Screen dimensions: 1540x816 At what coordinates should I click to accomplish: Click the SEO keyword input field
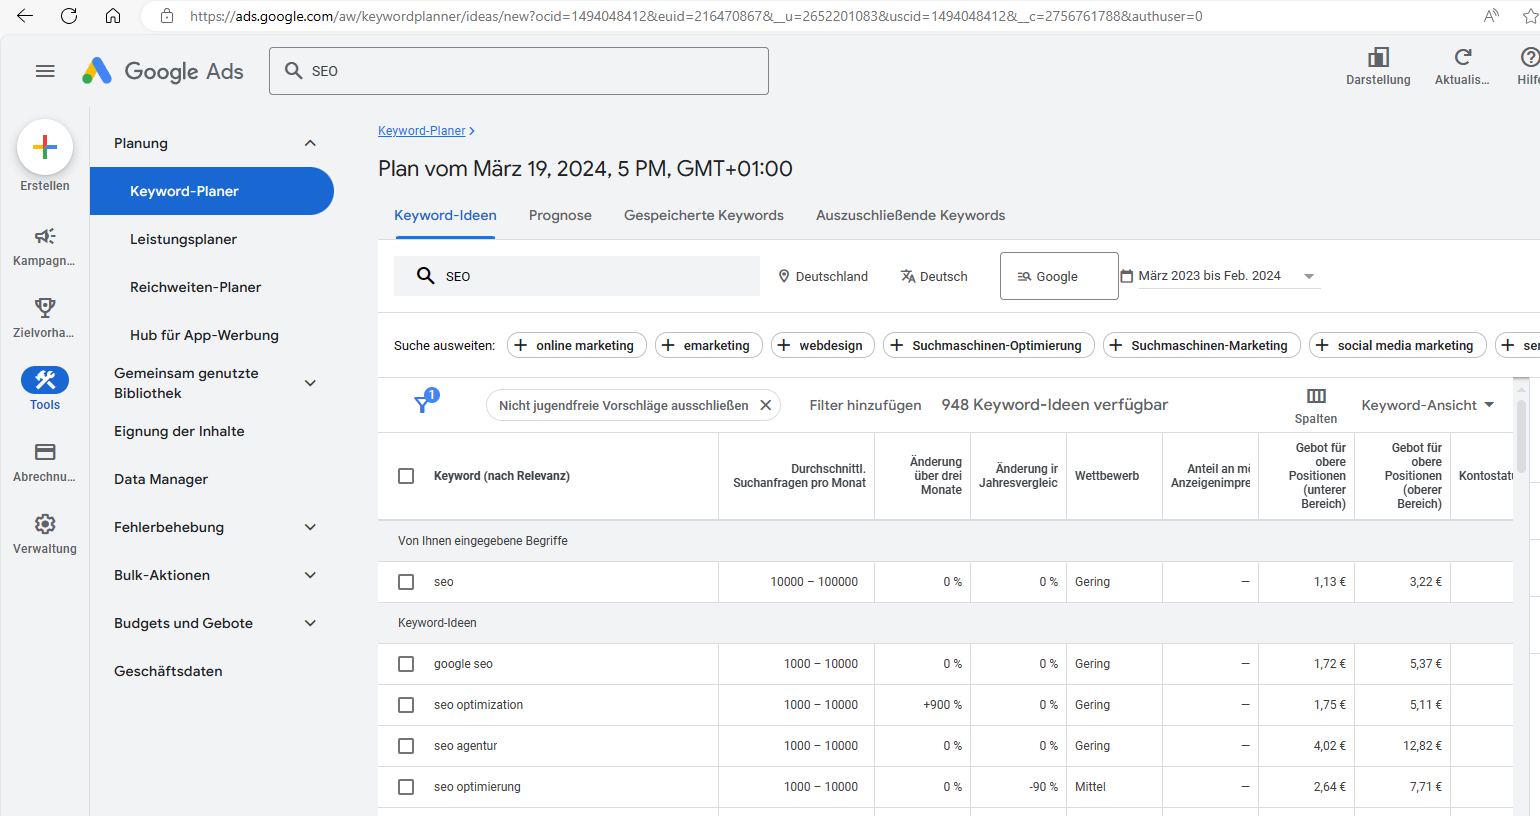coord(576,276)
